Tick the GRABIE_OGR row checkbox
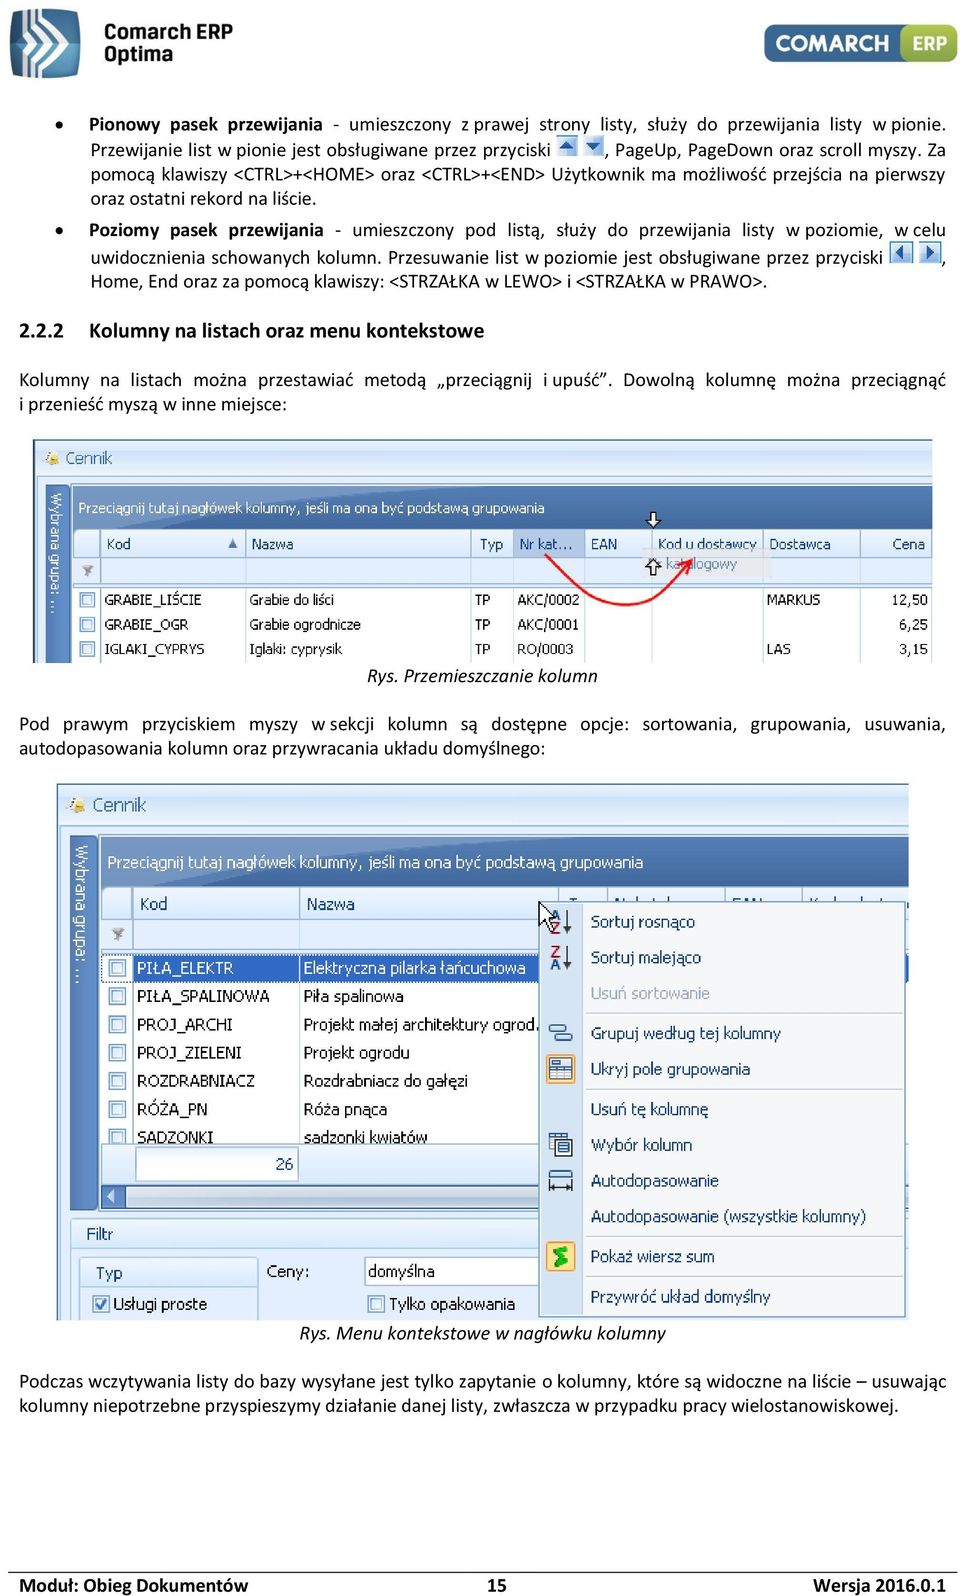Viewport: 960px width, 1596px height. tap(88, 624)
